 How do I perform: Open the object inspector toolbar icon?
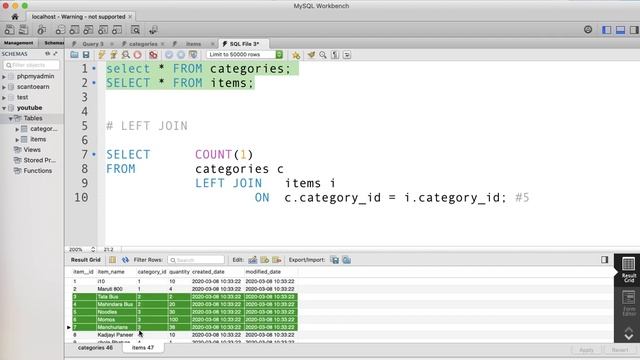click(x=42, y=30)
